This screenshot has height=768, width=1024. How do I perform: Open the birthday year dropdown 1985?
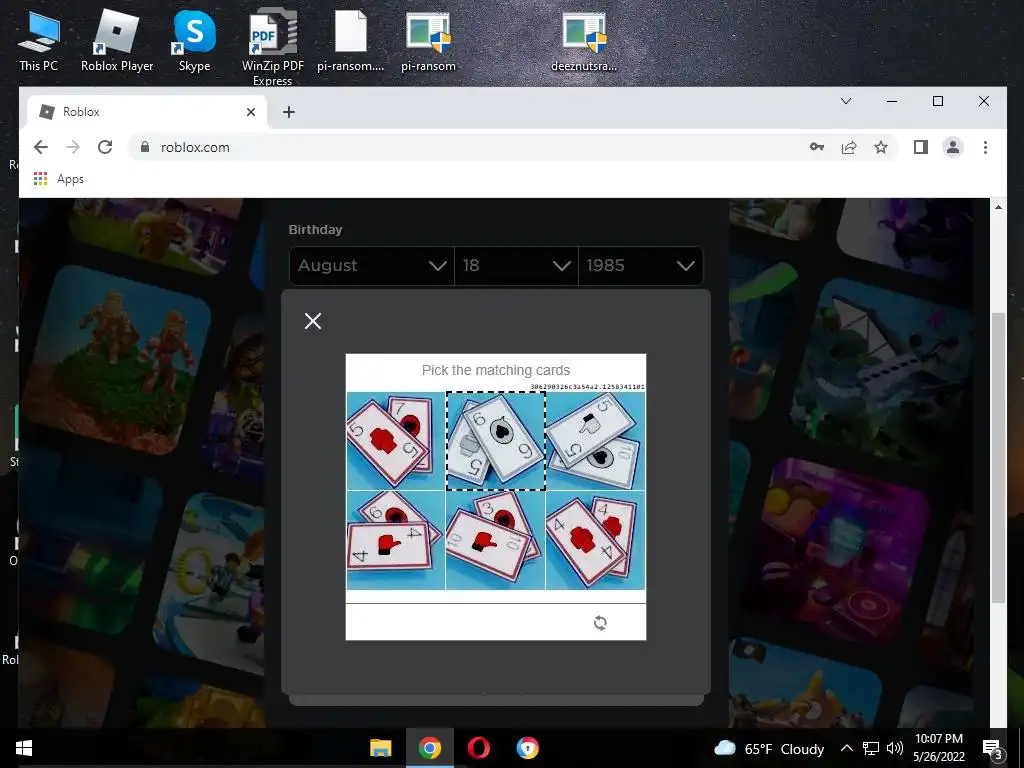[641, 266]
